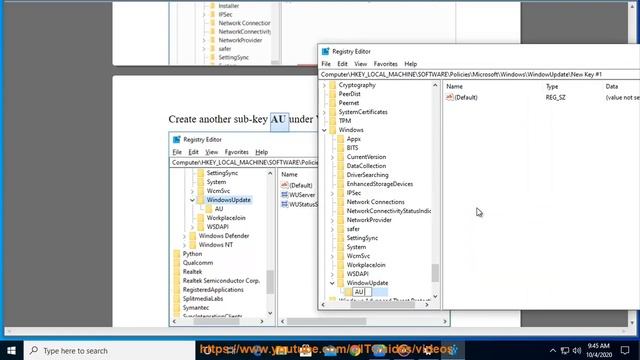The height and width of the screenshot is (360, 640).
Task: Click the folder icon next to BITS
Action: tap(341, 148)
